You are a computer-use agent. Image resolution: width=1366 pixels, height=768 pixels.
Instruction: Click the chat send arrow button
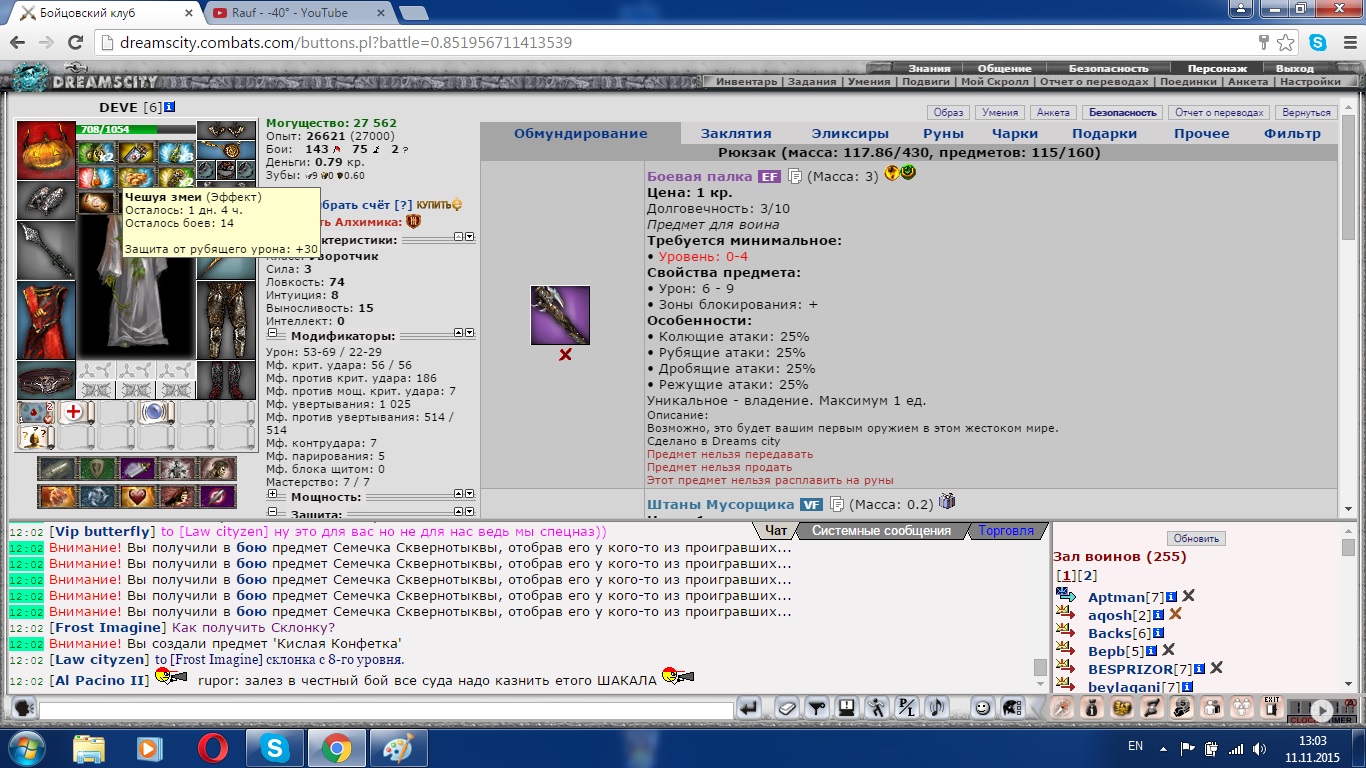click(x=748, y=708)
